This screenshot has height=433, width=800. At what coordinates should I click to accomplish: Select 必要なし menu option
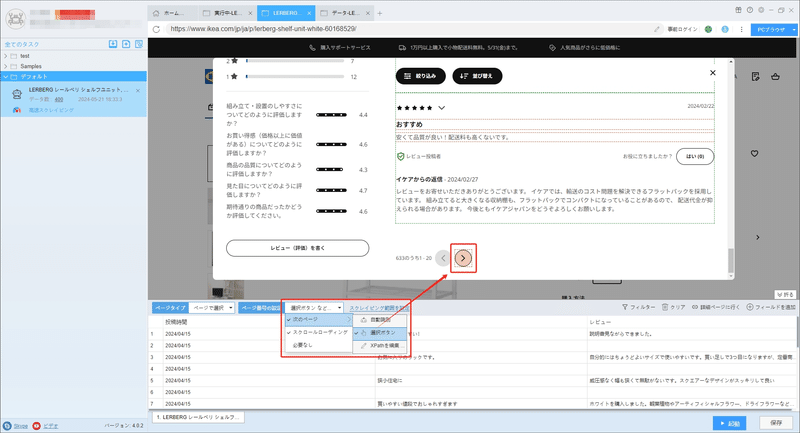coord(318,345)
